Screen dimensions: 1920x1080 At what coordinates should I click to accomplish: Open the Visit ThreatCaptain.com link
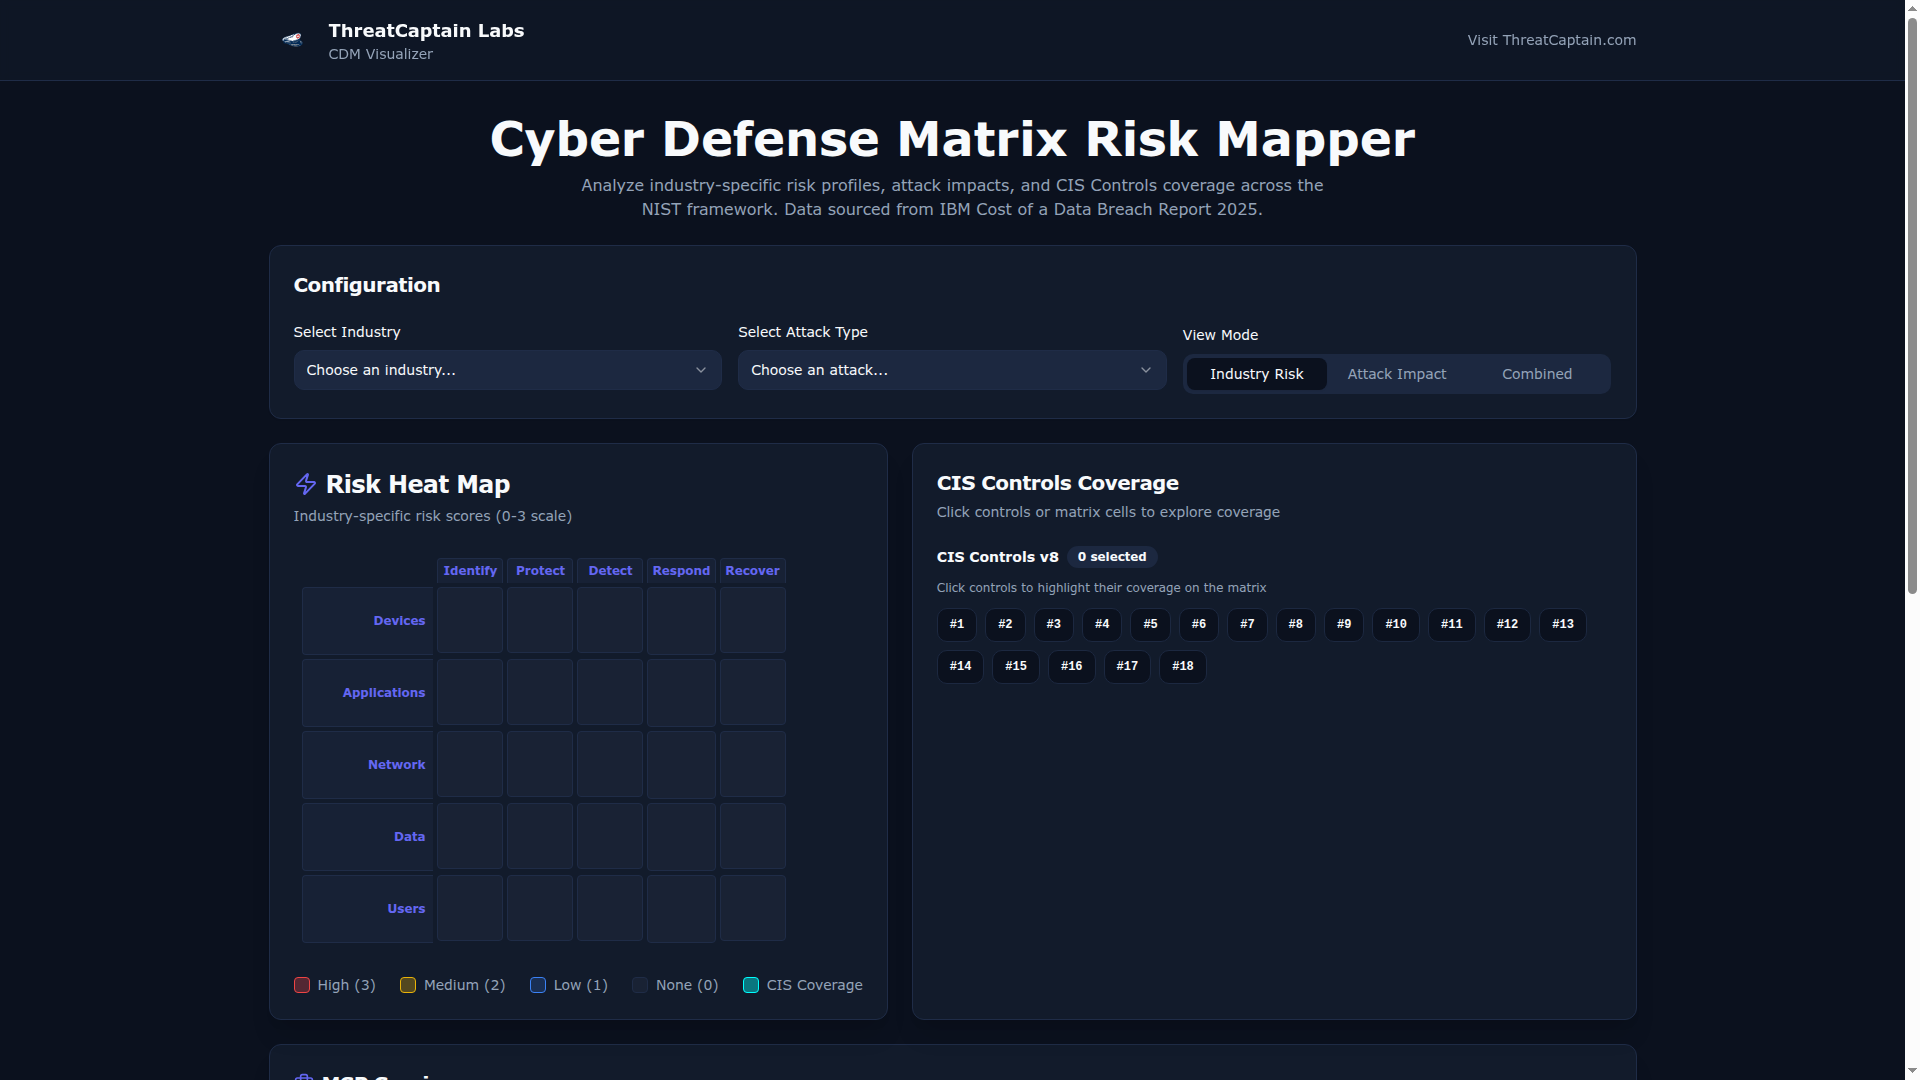(x=1551, y=40)
